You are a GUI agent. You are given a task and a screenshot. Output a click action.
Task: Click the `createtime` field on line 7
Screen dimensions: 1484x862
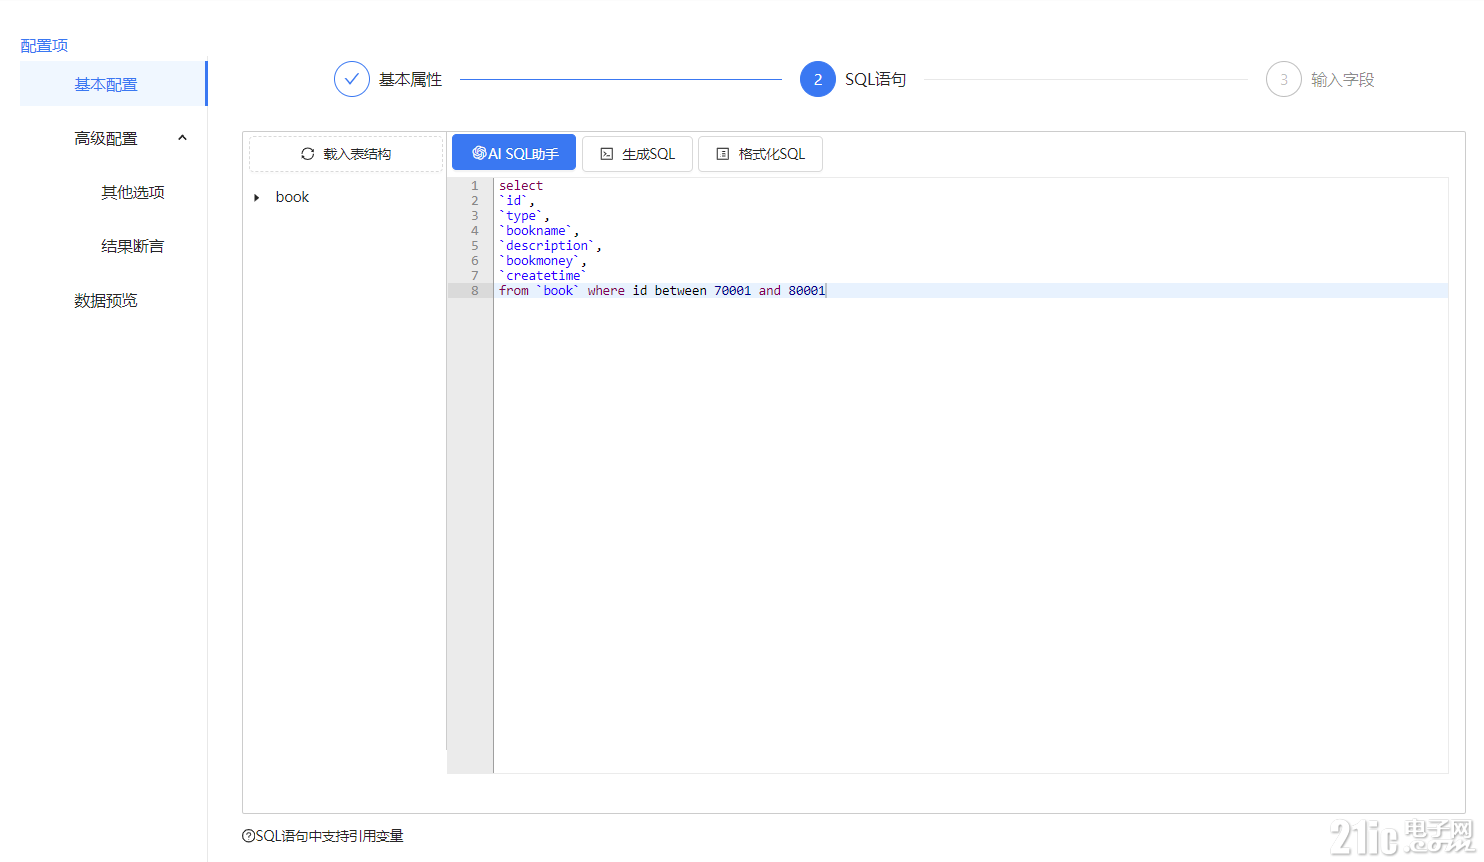pyautogui.click(x=543, y=276)
